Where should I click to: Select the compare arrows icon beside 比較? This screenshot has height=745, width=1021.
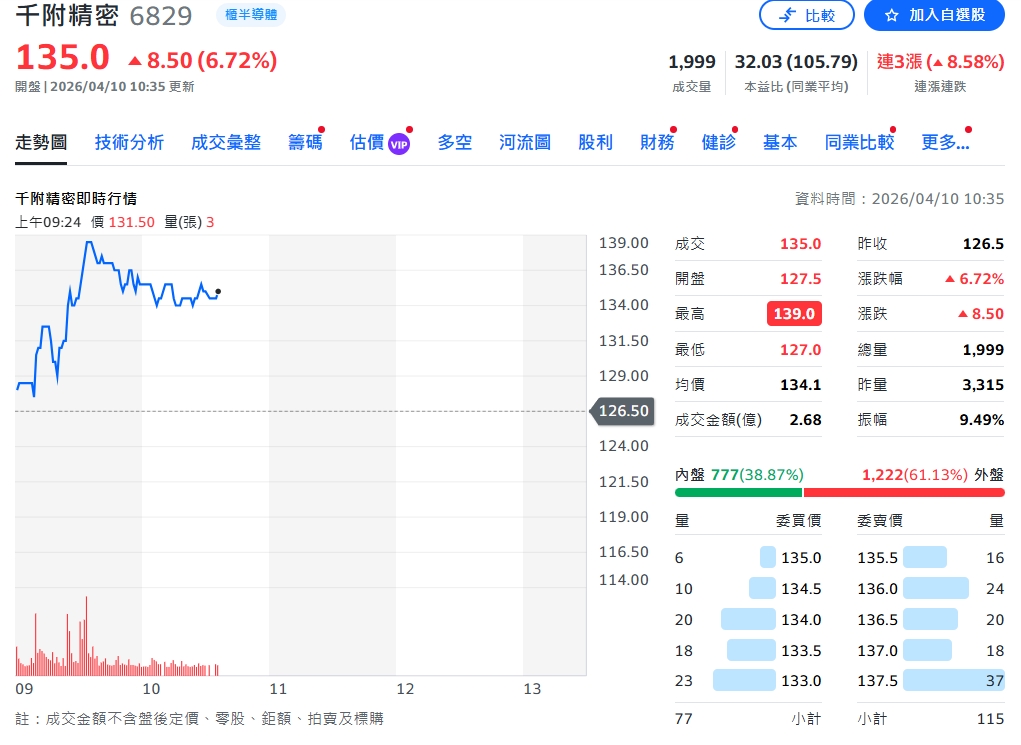[x=785, y=15]
